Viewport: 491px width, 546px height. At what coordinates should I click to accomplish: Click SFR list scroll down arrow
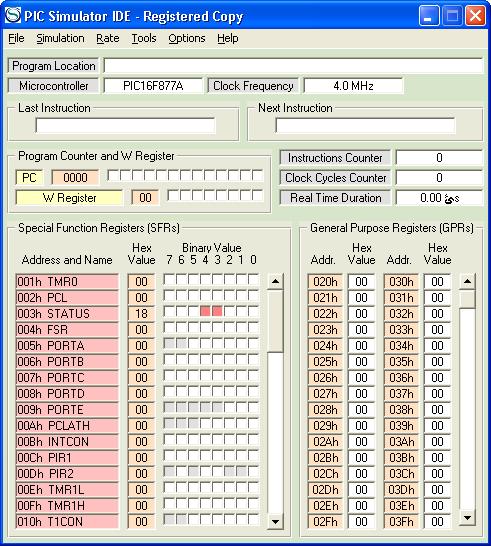click(275, 521)
